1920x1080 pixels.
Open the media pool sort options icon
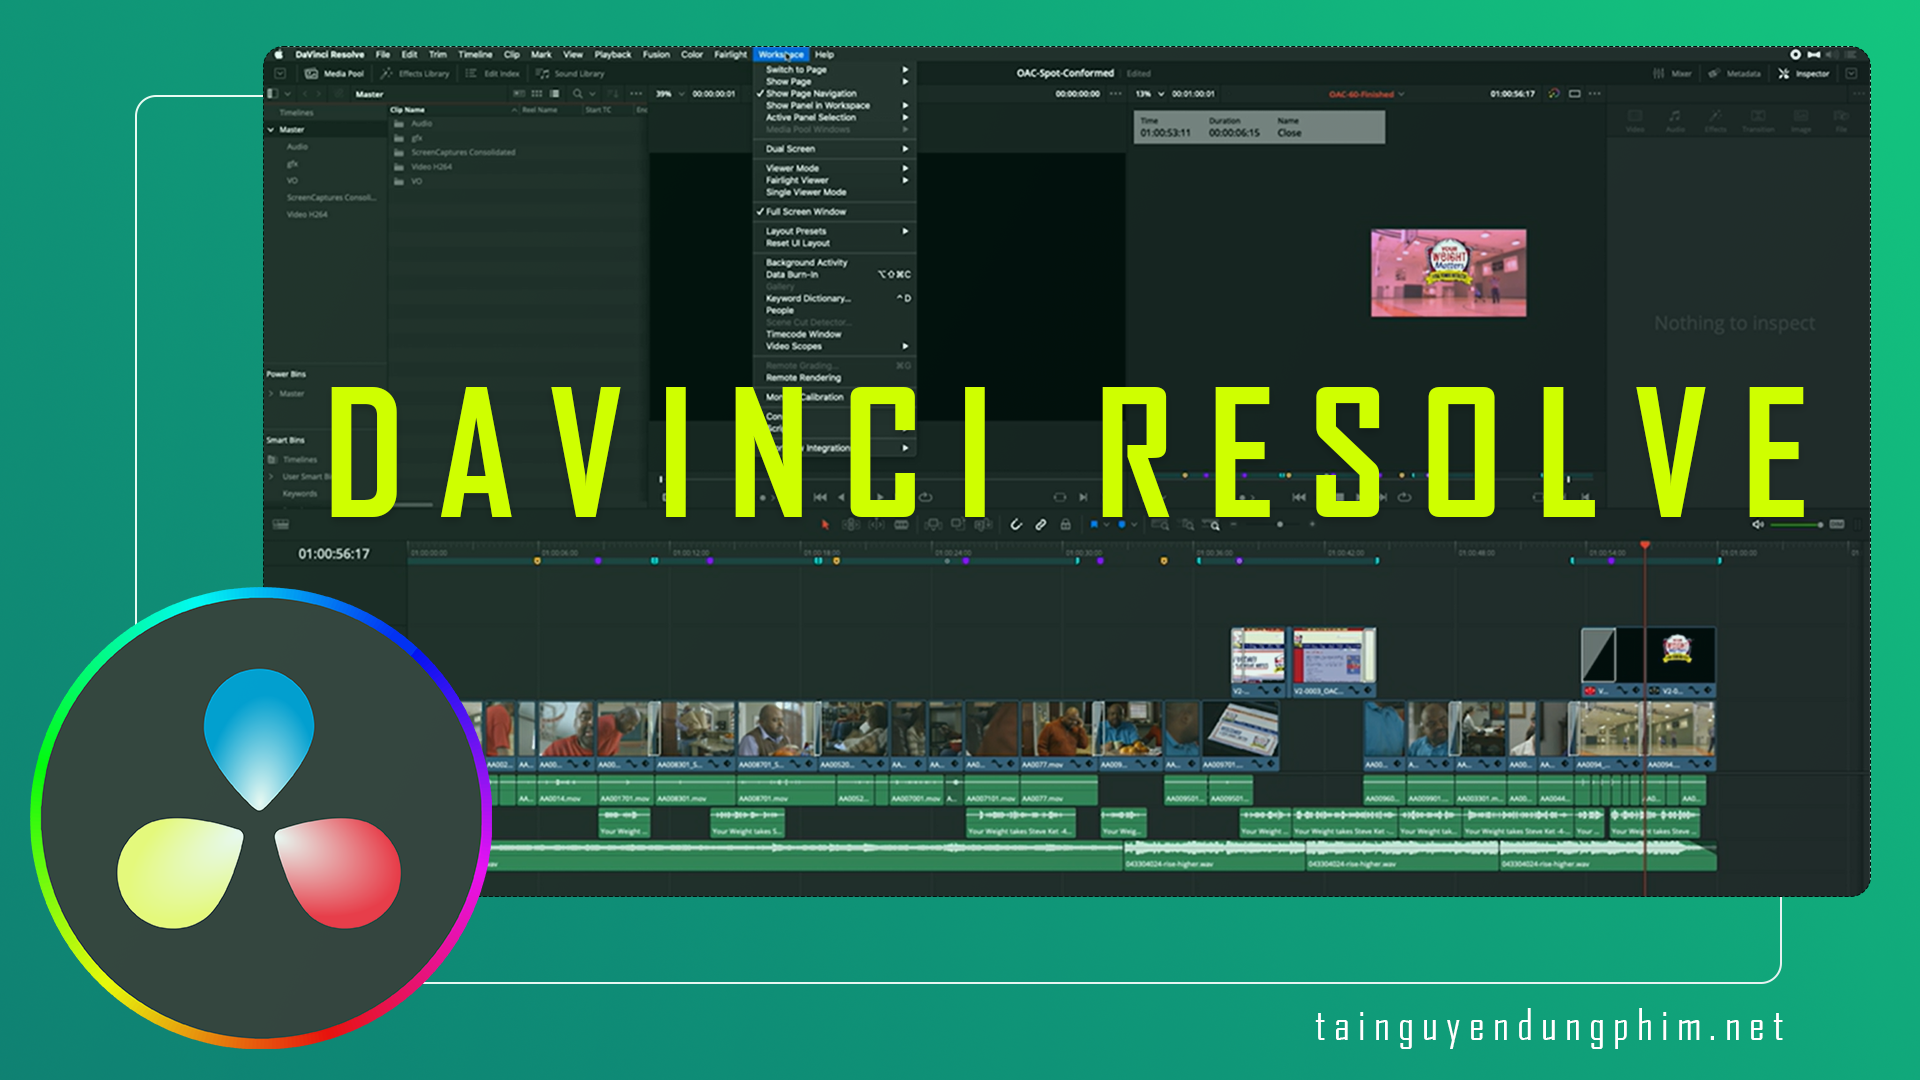pyautogui.click(x=613, y=94)
